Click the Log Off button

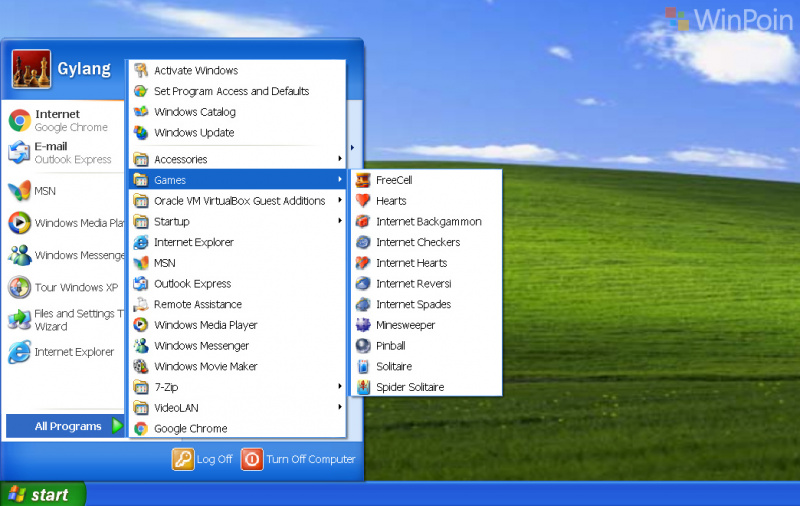pyautogui.click(x=203, y=459)
